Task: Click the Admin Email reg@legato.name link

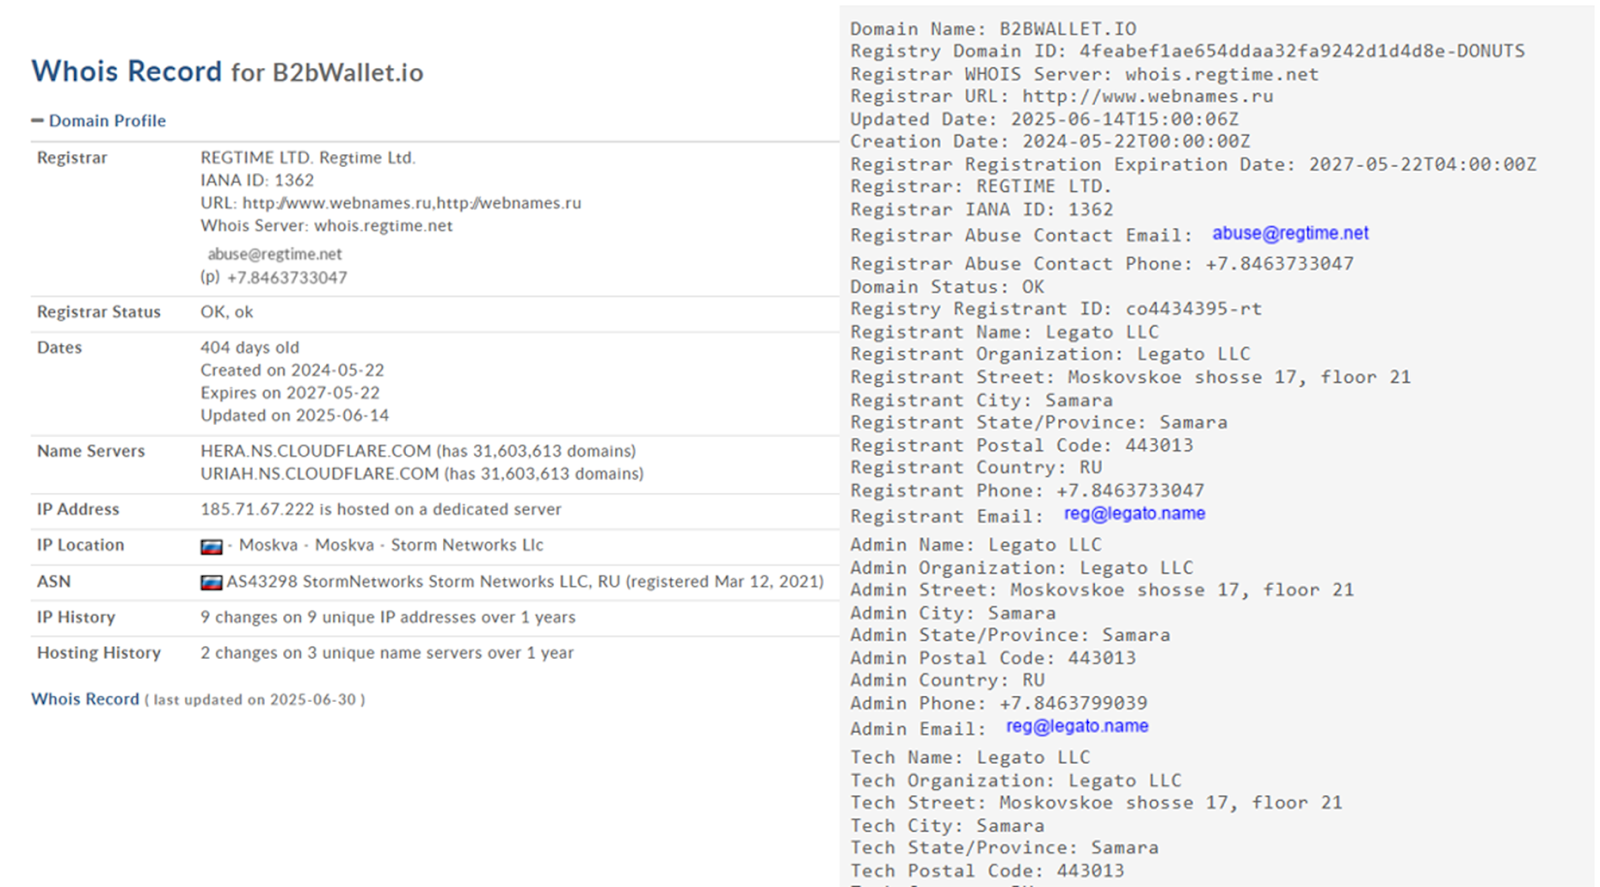Action: coord(1077,726)
